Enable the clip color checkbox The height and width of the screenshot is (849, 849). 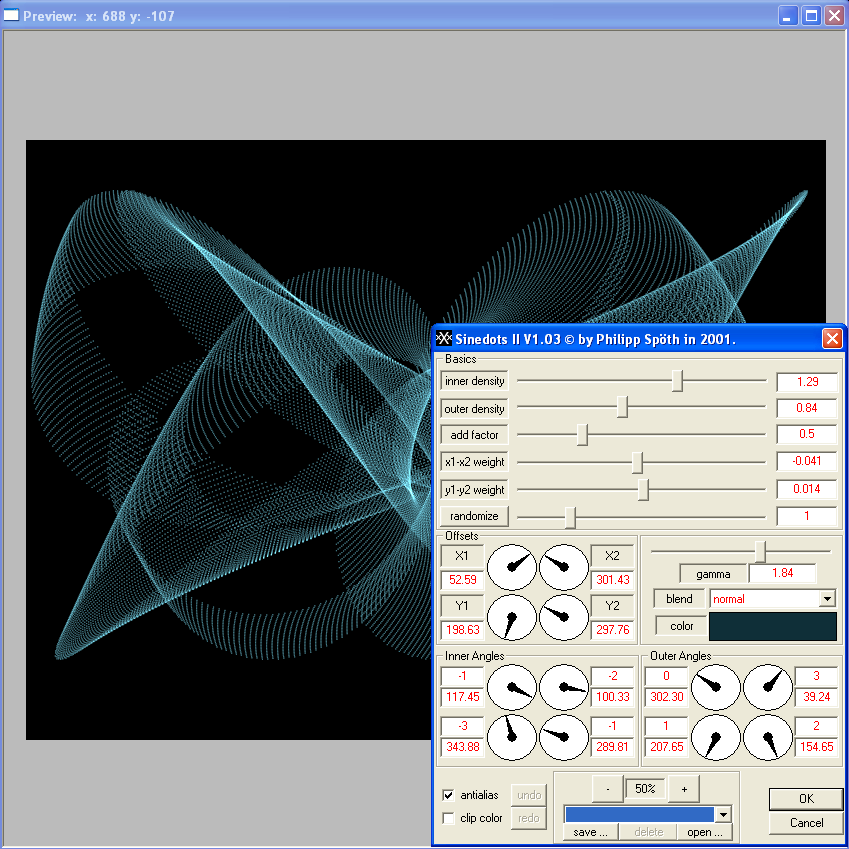(x=448, y=818)
